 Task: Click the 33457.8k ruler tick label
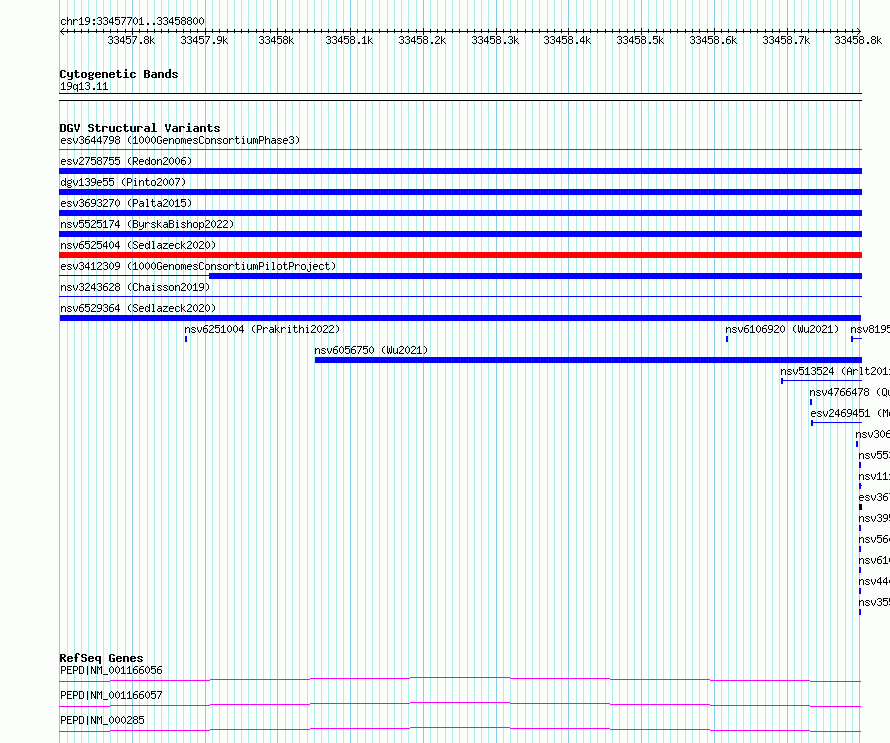[x=131, y=40]
